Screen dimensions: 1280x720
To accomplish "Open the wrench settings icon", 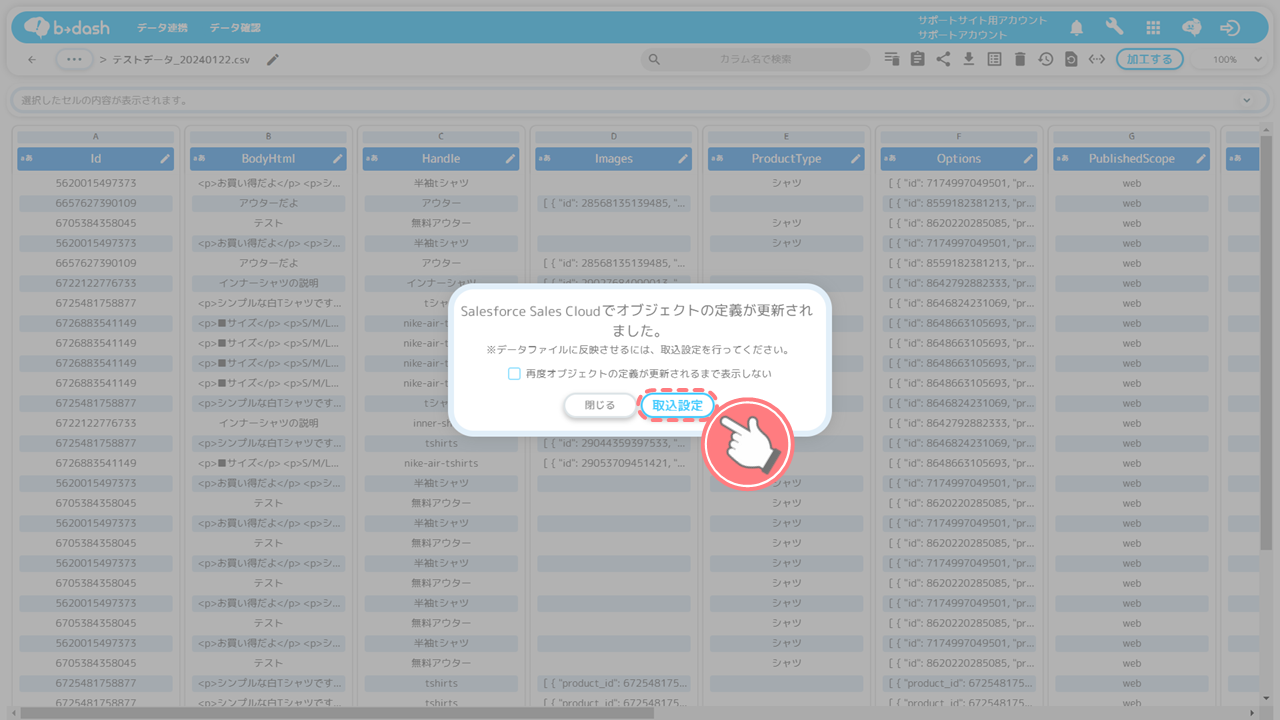I will pyautogui.click(x=1115, y=28).
